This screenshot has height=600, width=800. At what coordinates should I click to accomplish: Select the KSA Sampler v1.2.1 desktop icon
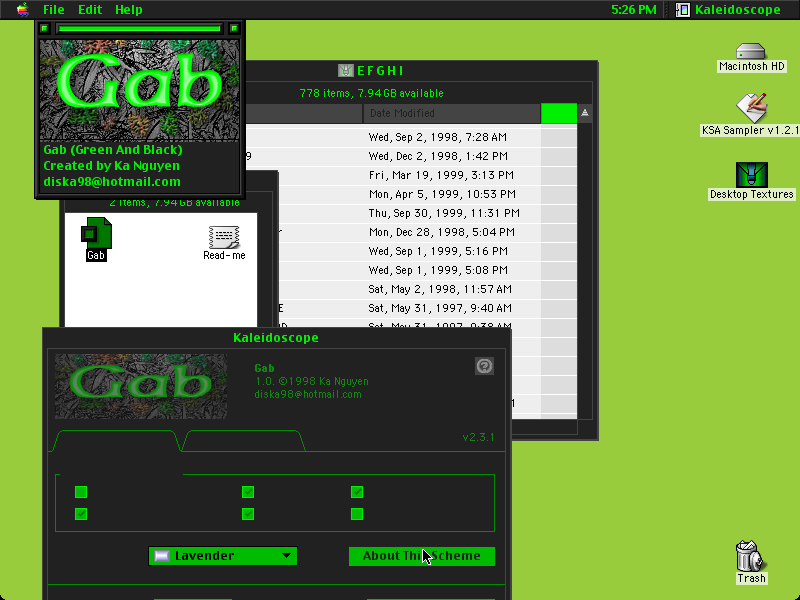[x=751, y=107]
